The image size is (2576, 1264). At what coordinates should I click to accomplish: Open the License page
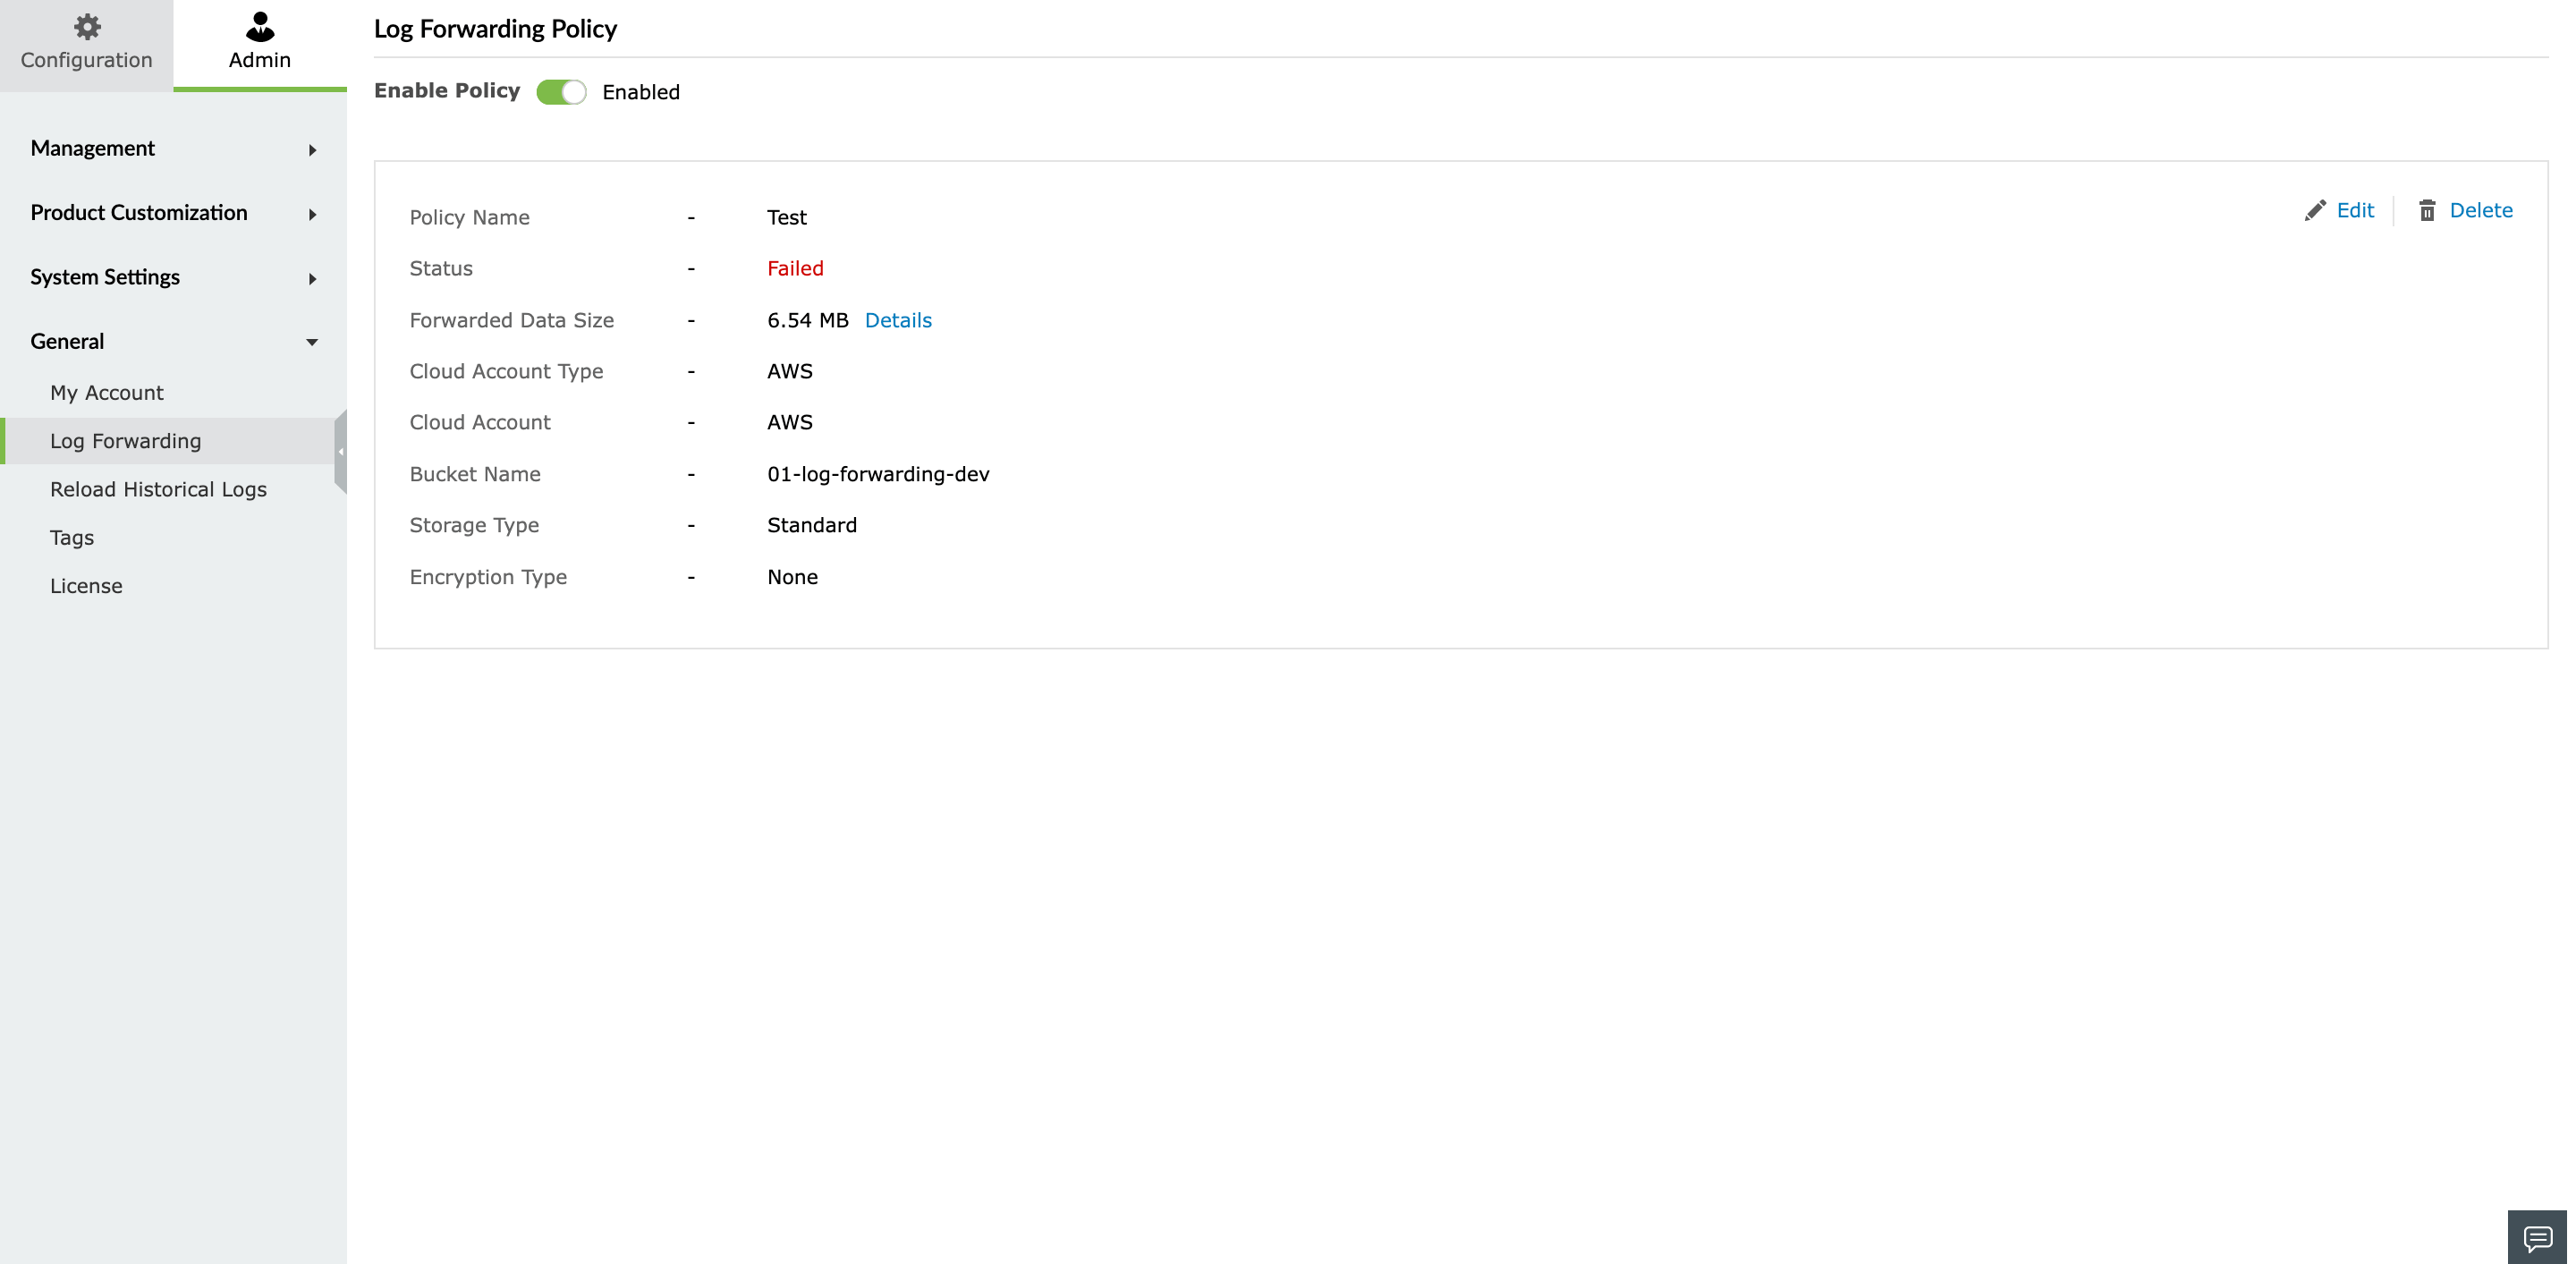point(87,586)
